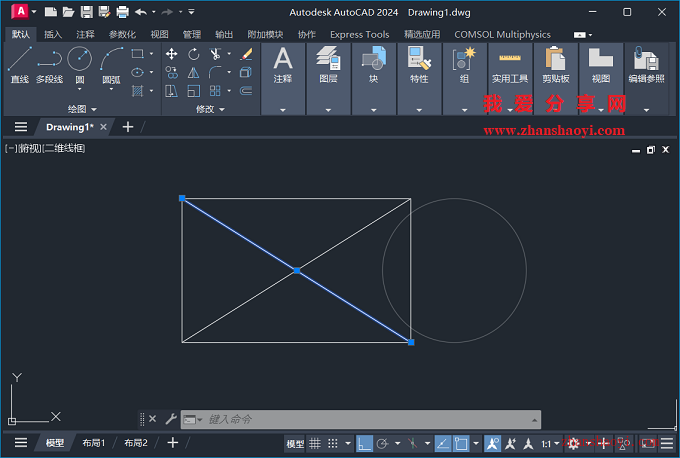This screenshot has width=680, height=458.
Task: Expand the Draw (绘图) panel
Action: 82,109
